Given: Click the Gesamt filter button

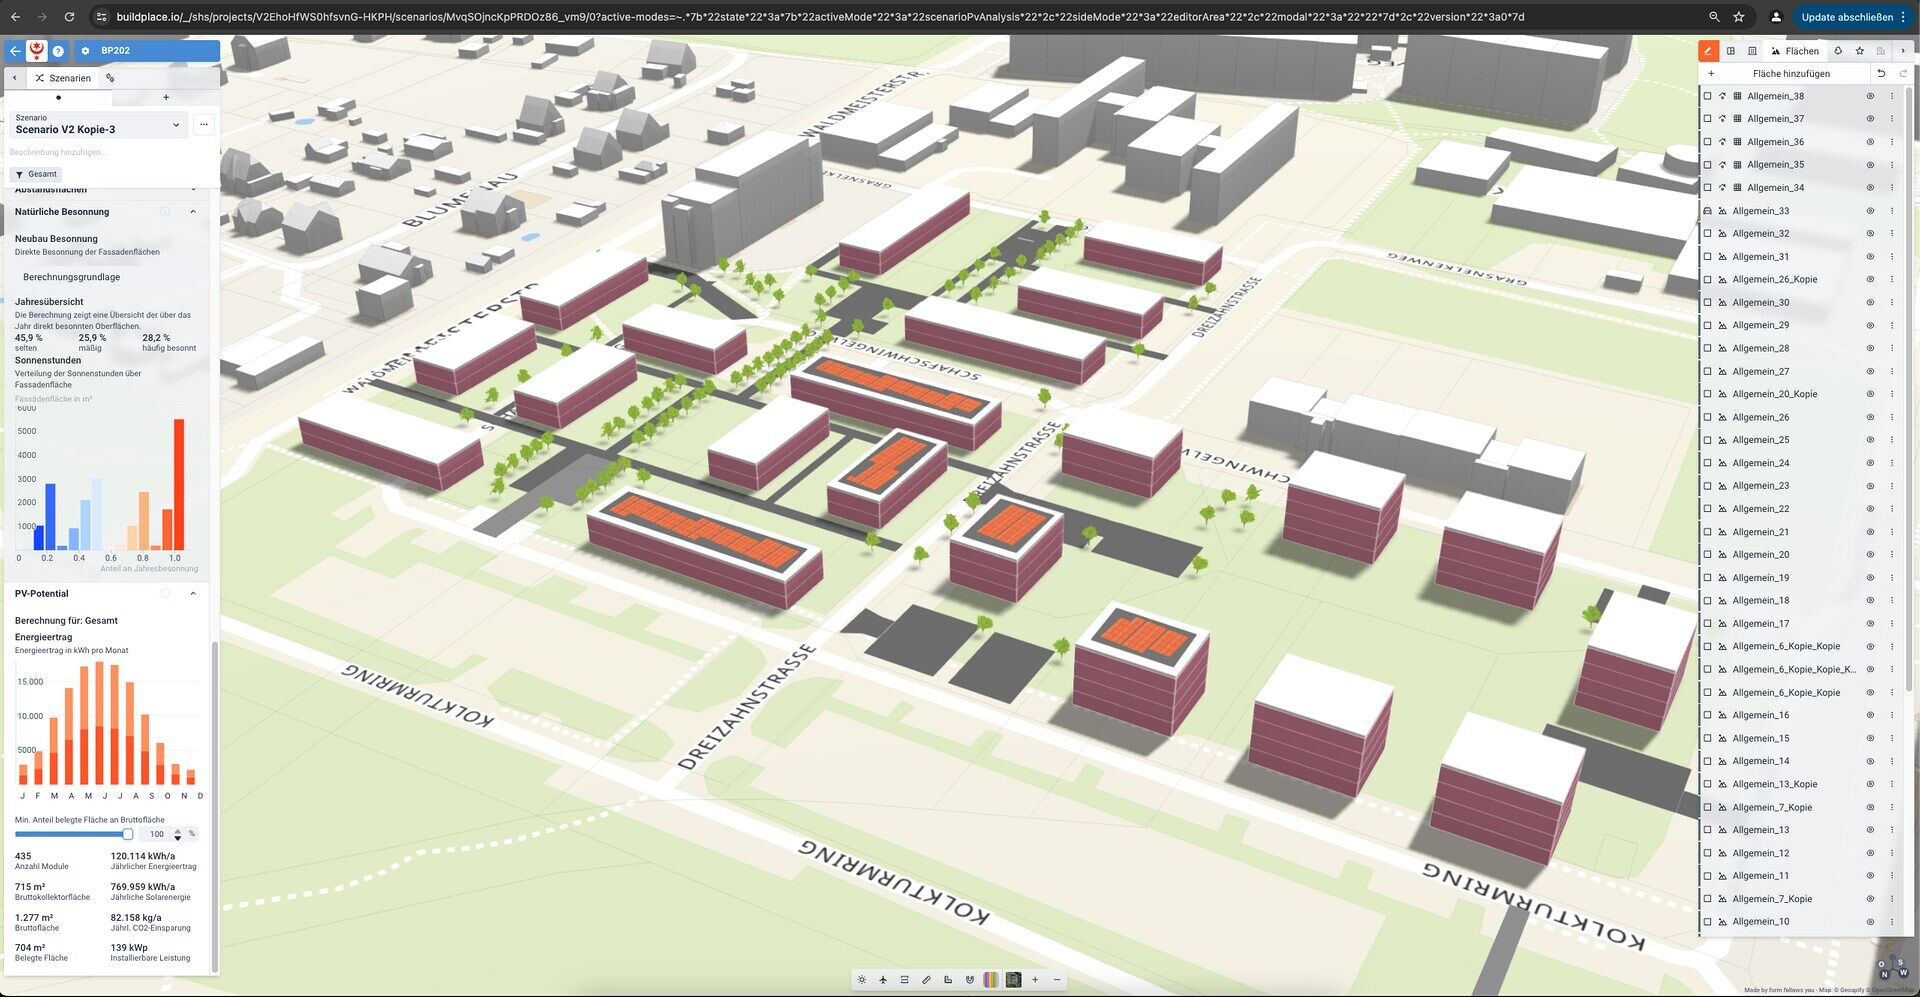Looking at the screenshot, I should [x=36, y=175].
